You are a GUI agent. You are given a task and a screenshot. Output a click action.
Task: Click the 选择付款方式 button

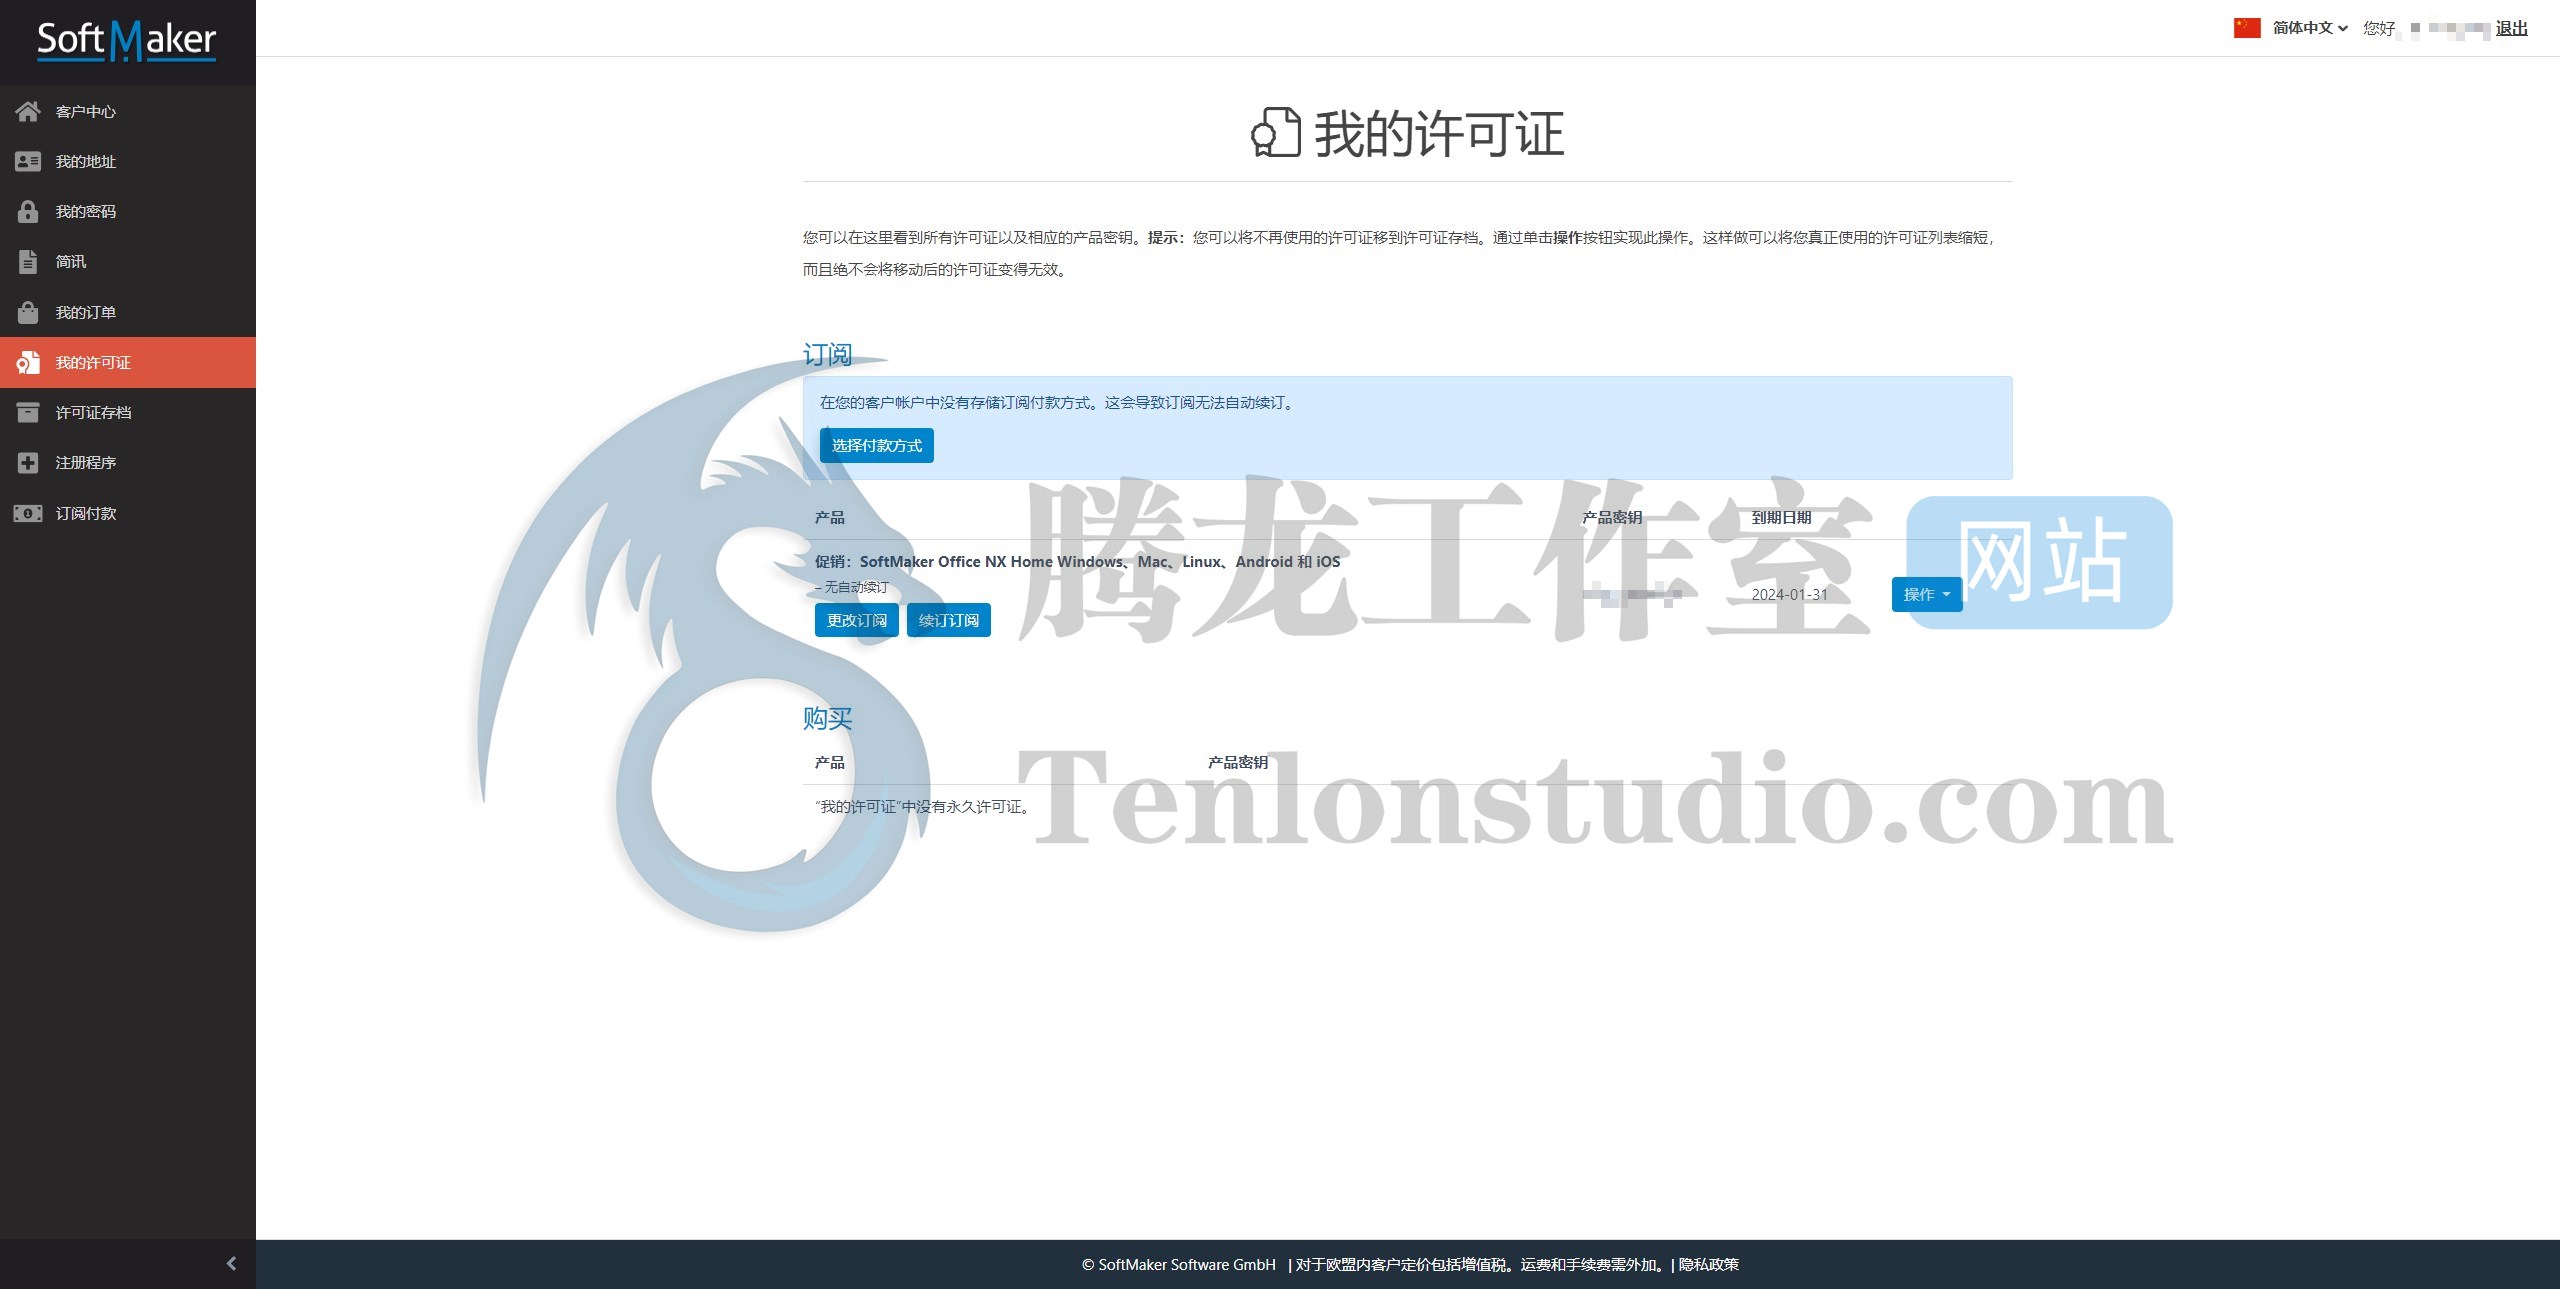877,445
